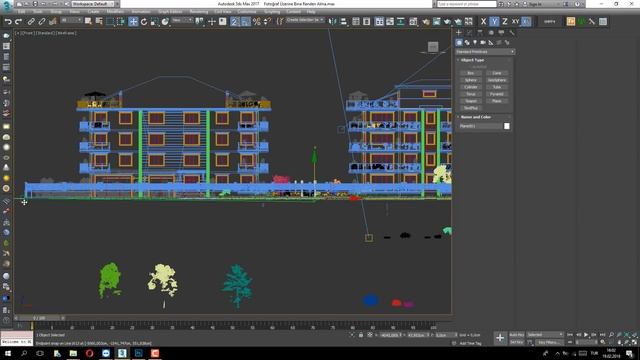Screen dimensions: 640x360
Task: Click the Teapot primitive button
Action: click(471, 101)
